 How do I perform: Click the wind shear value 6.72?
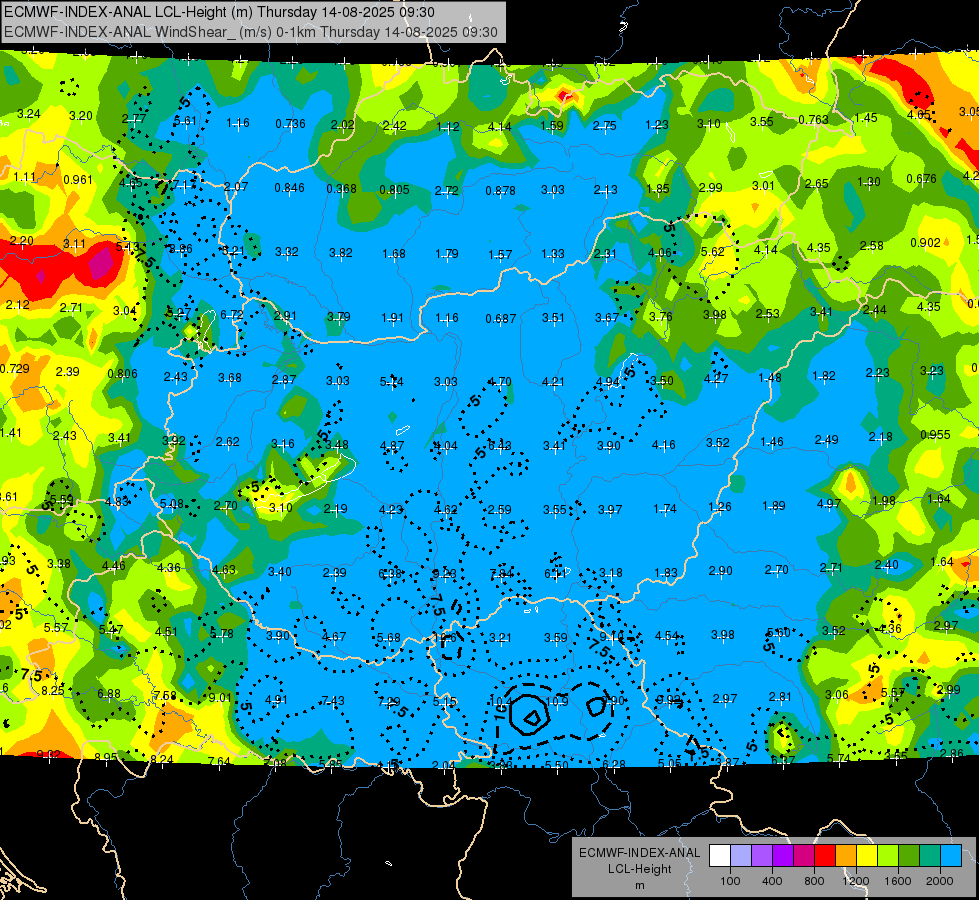(x=232, y=315)
